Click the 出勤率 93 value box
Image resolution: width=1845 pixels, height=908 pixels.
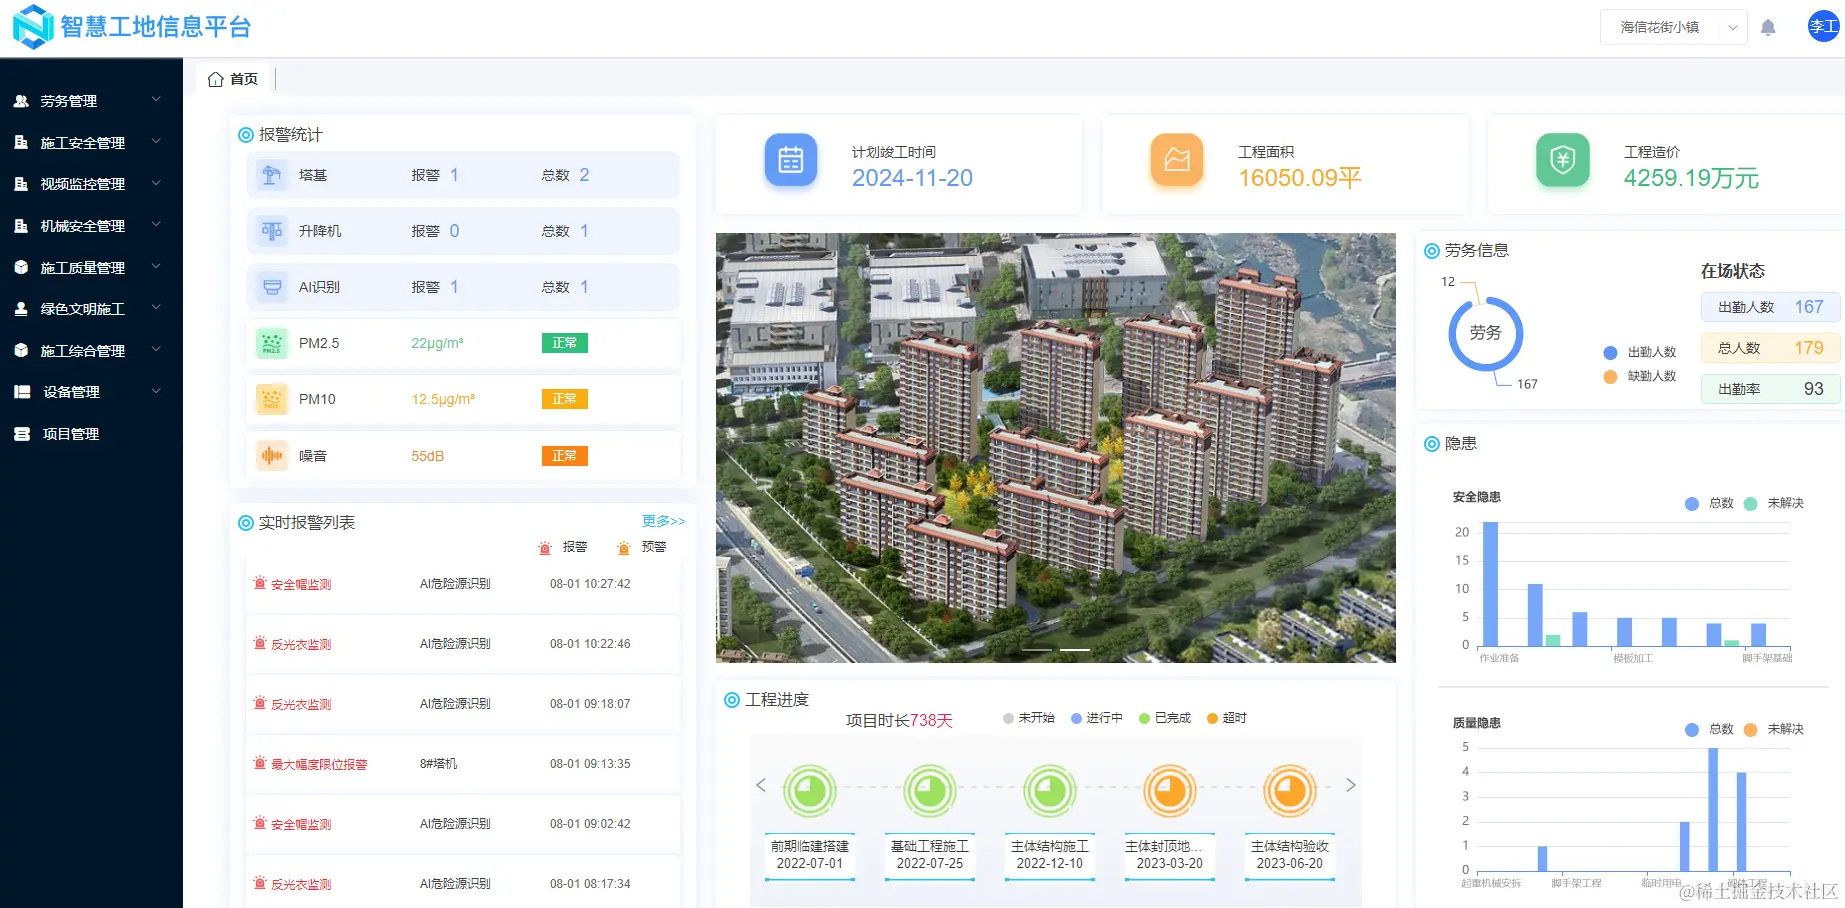pos(1770,389)
